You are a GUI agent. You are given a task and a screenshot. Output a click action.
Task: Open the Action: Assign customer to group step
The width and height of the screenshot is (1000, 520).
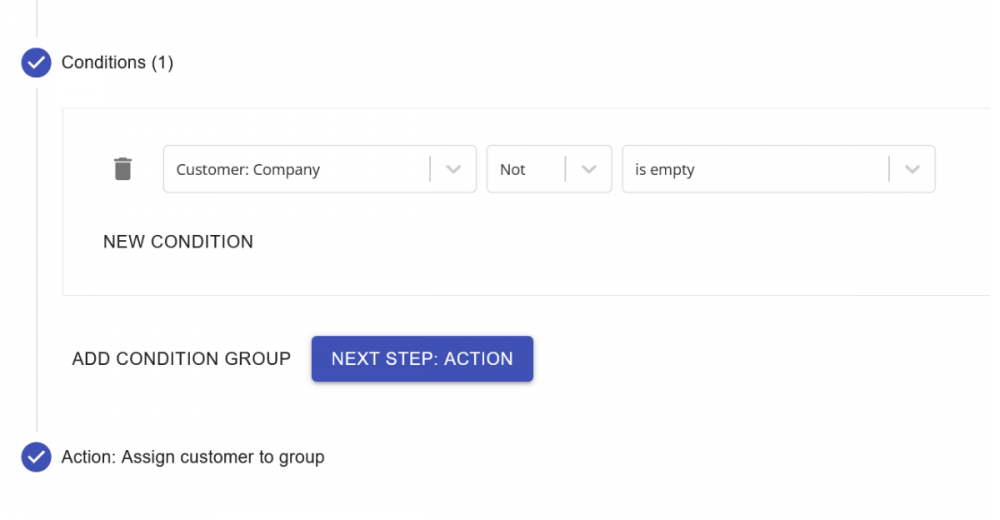point(193,457)
